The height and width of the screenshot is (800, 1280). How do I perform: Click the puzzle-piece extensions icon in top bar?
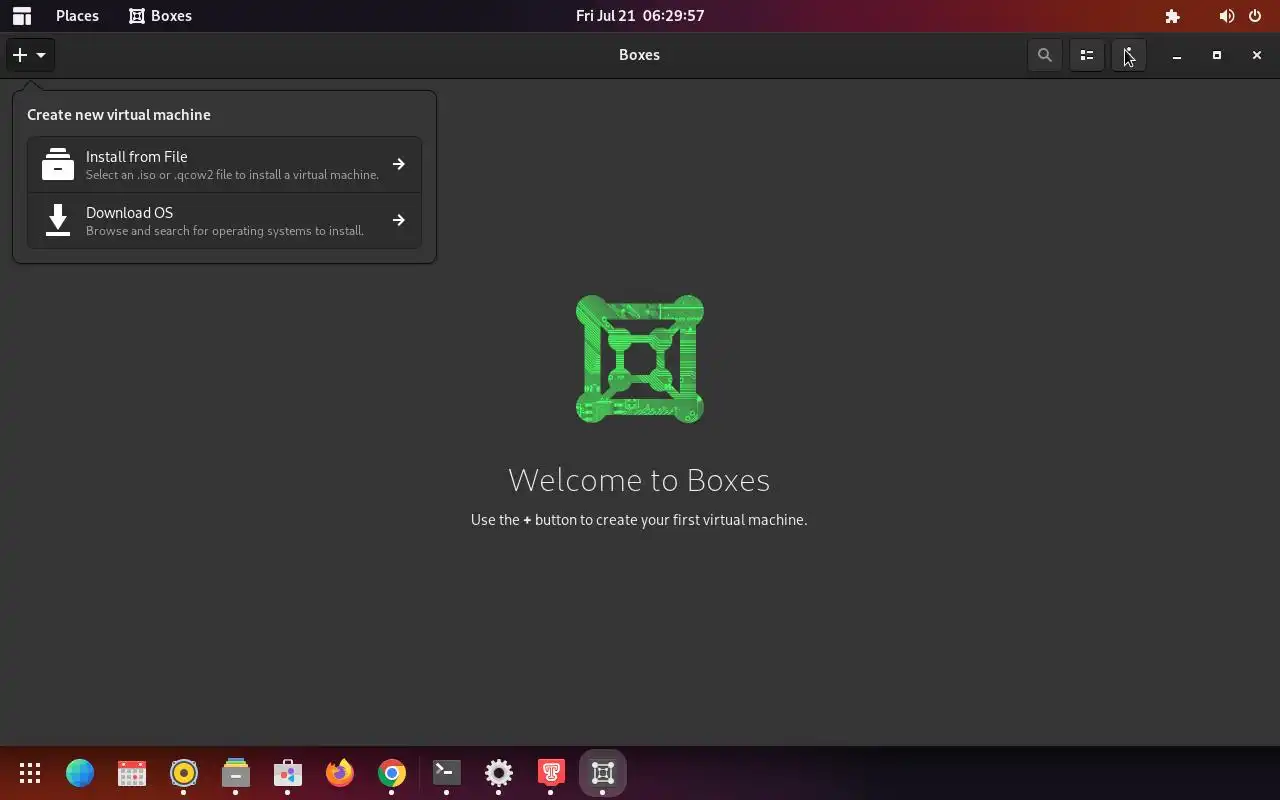1173,16
